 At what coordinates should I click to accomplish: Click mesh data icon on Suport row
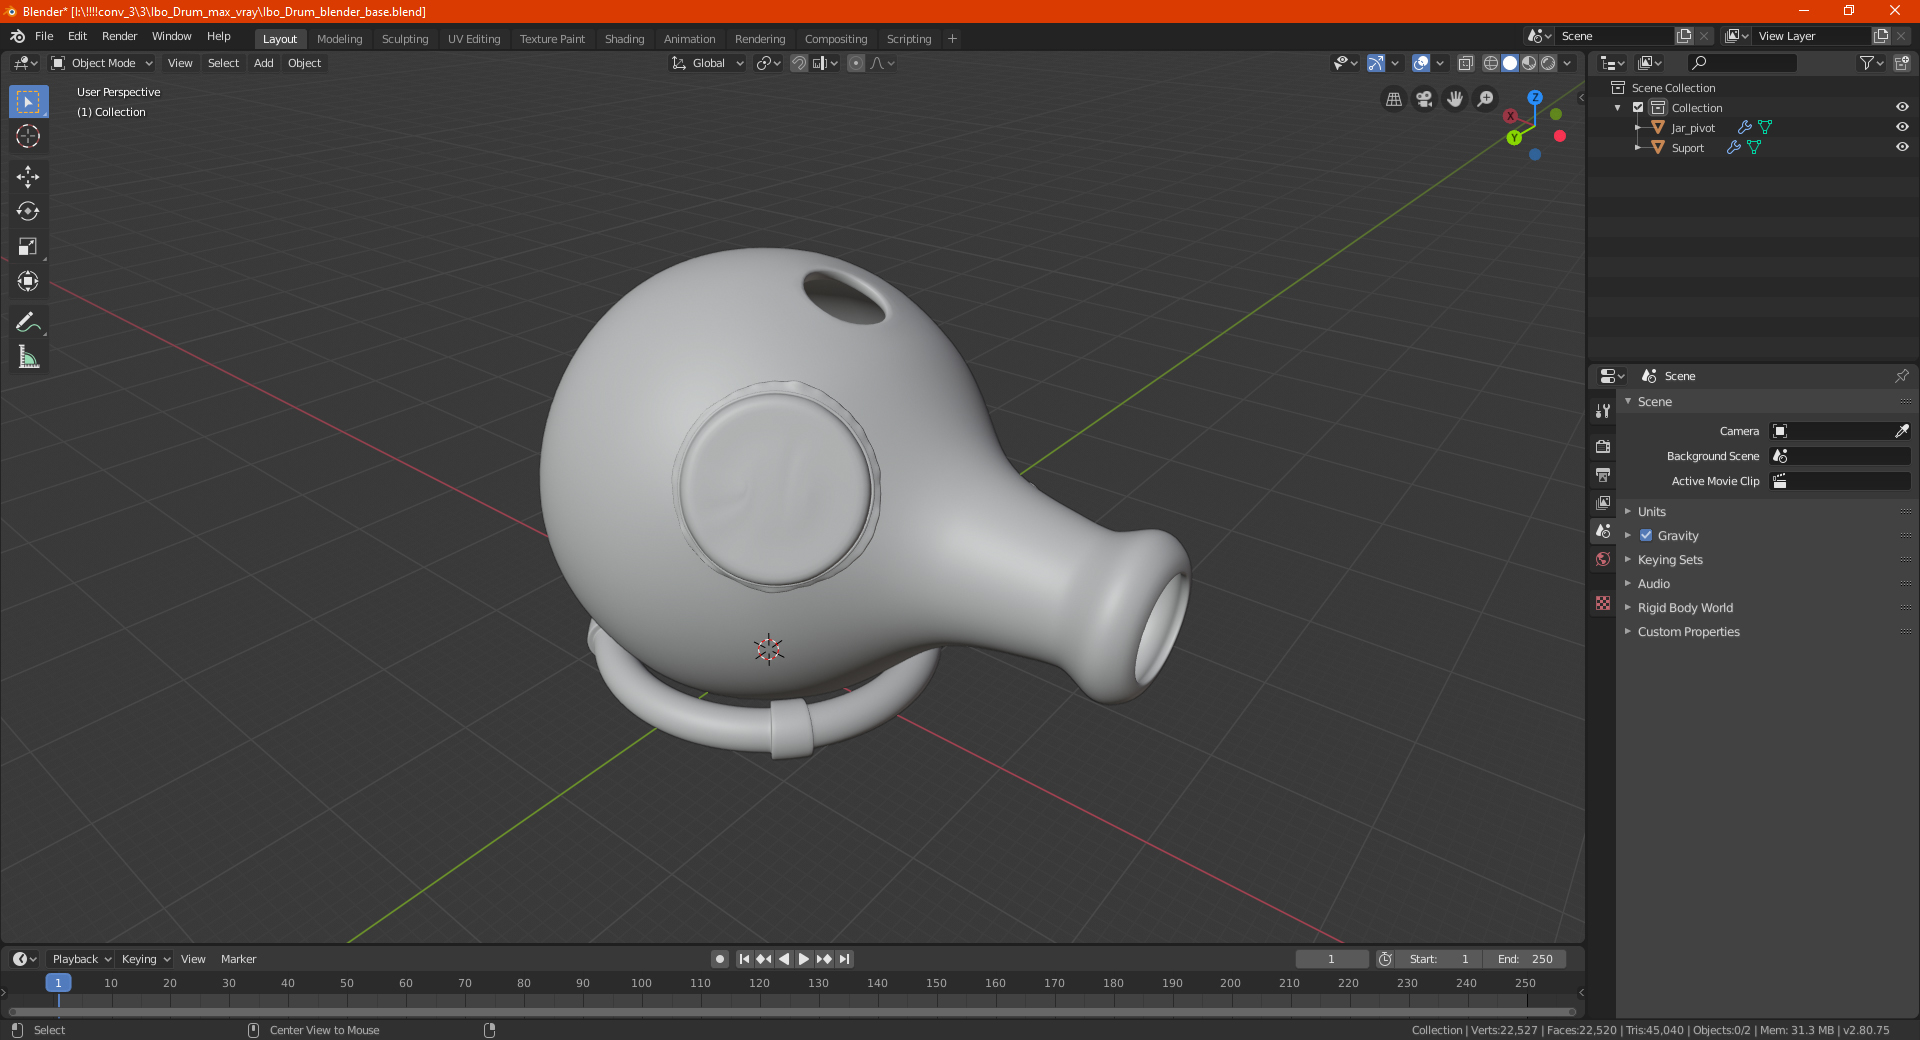click(x=1754, y=148)
